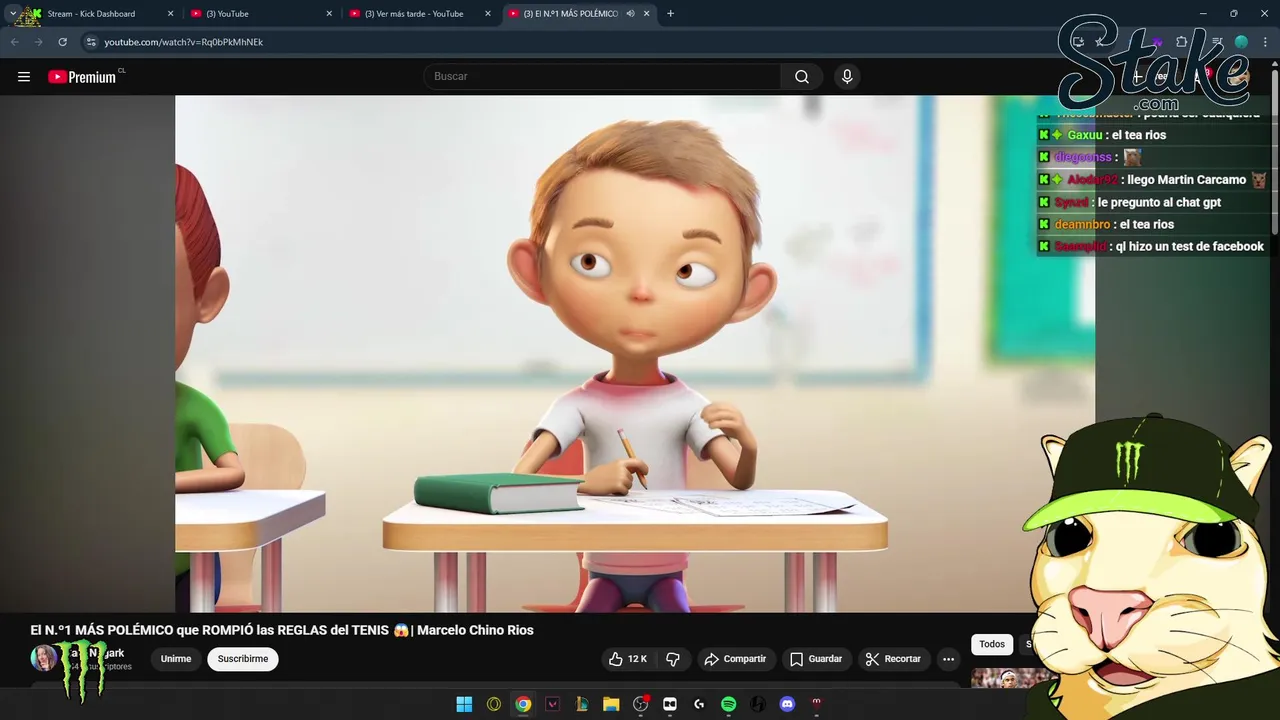Screen dimensions: 1280x720
Task: Open the Chrome profile avatar
Action: tap(1241, 42)
